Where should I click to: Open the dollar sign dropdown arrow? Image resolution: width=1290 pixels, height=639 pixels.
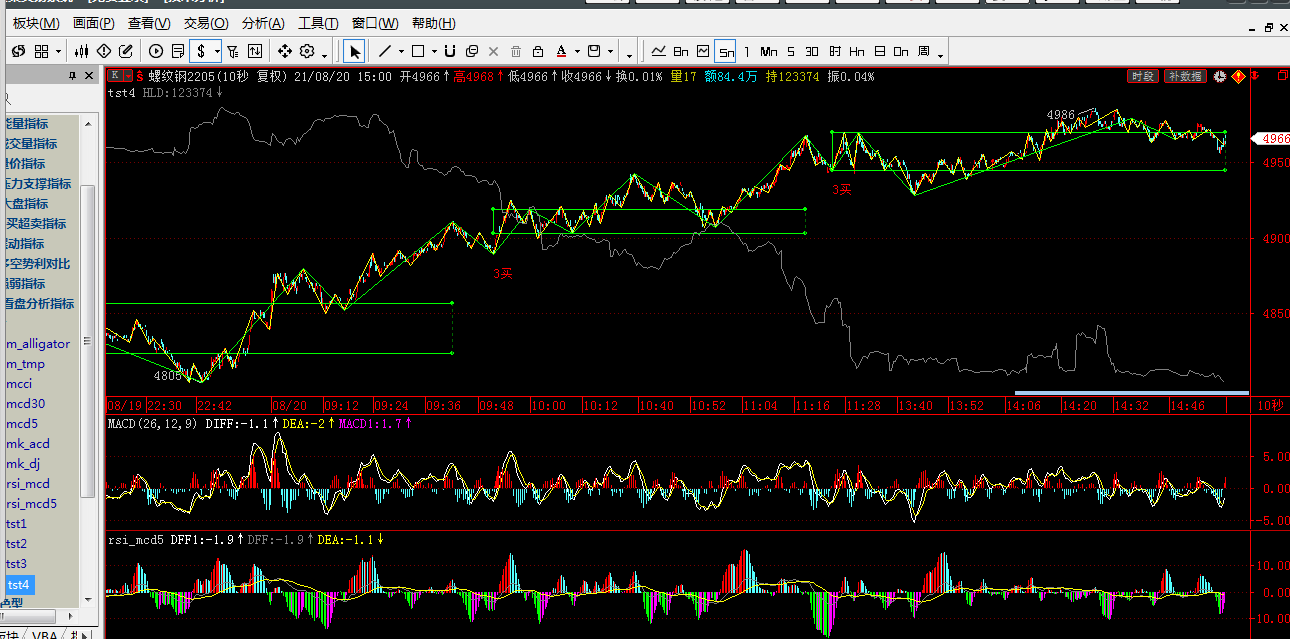[216, 51]
